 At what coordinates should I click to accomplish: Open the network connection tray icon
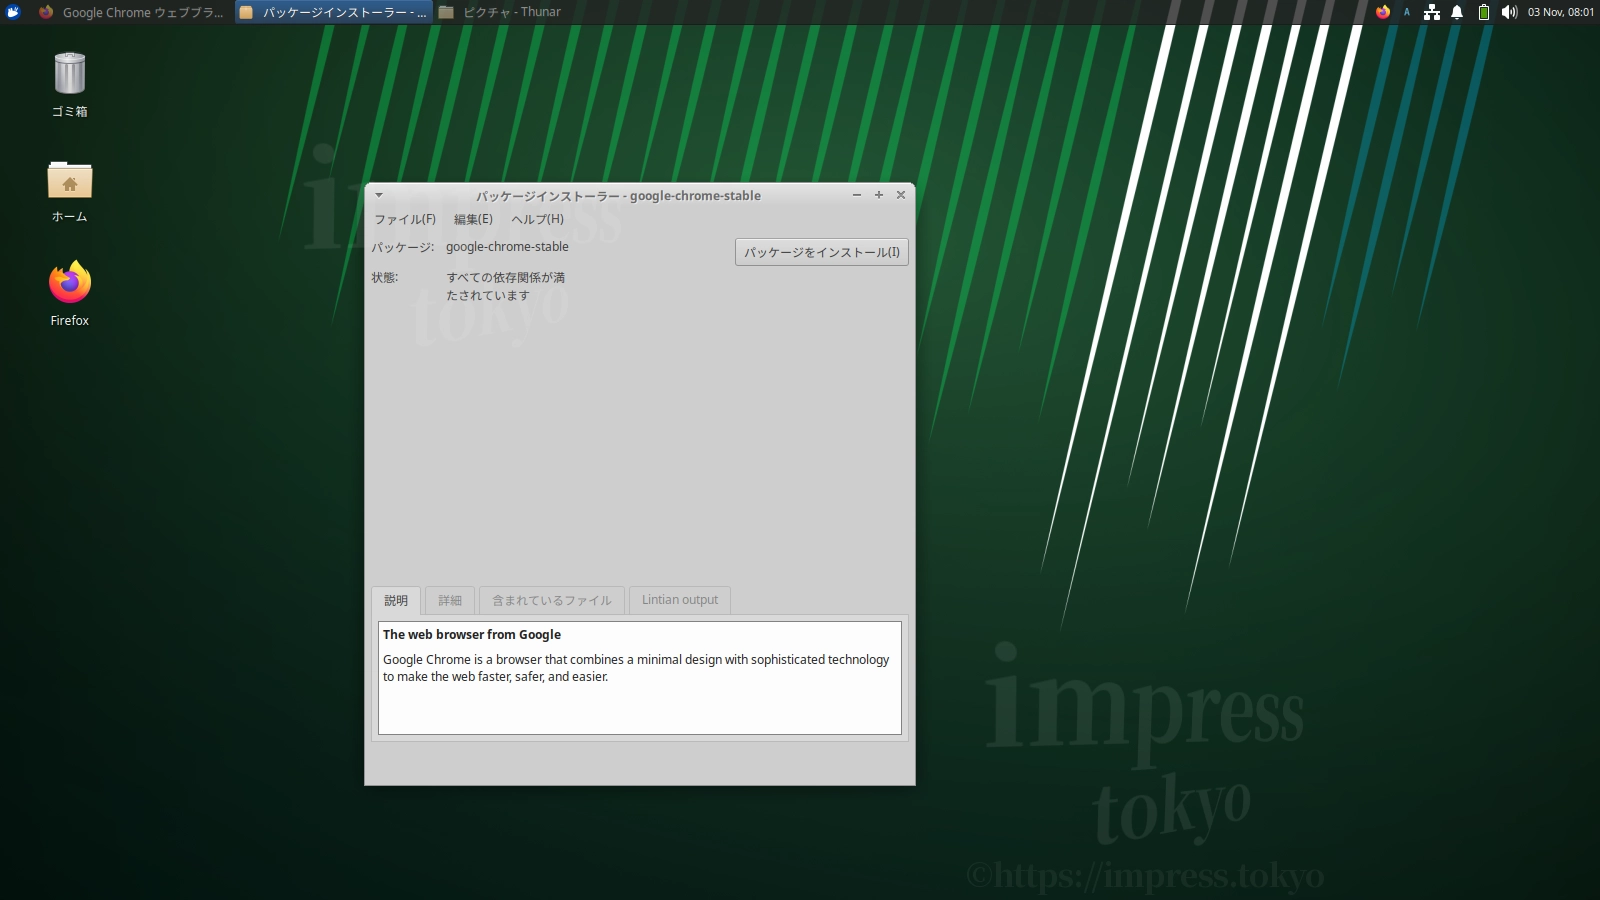[1432, 12]
